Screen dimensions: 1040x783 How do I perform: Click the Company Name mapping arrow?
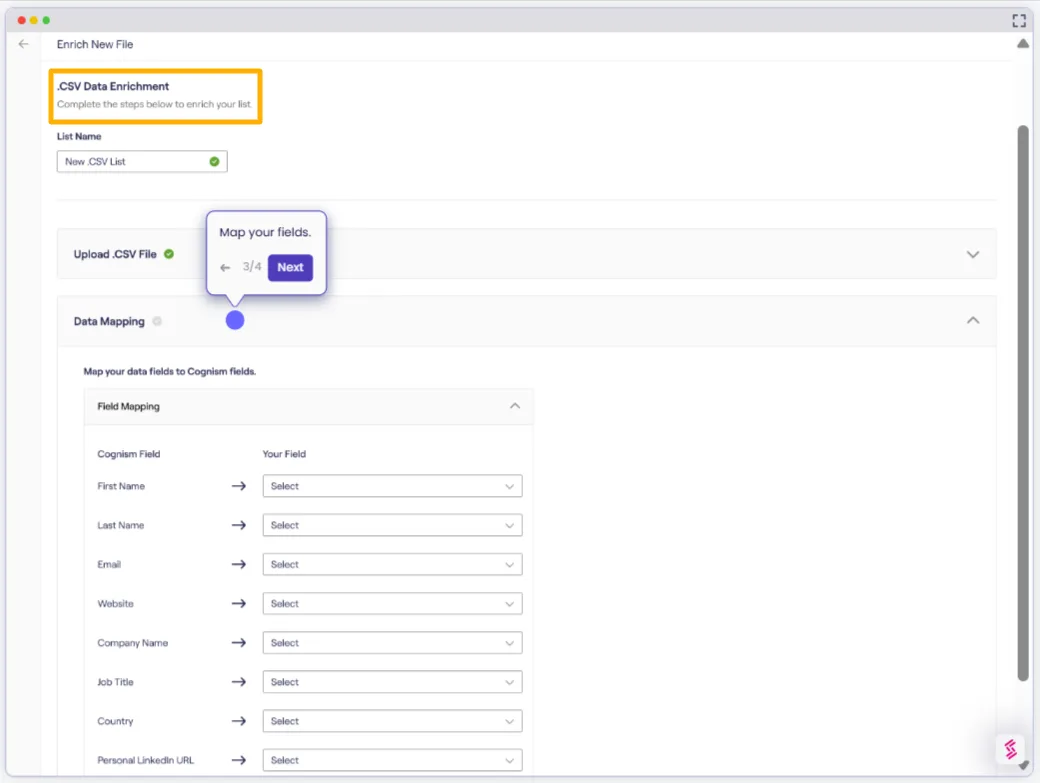coord(239,642)
